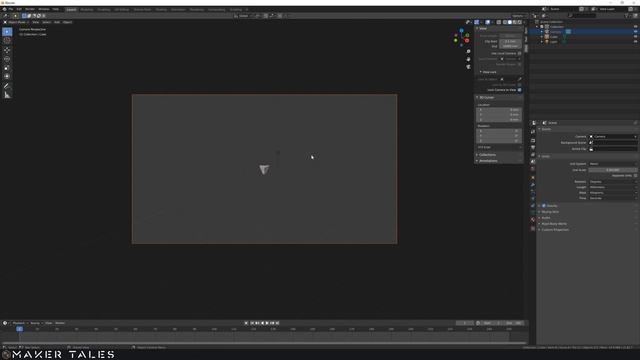
Task: Click 3D Cursor Location X field
Action: [x=499, y=110]
